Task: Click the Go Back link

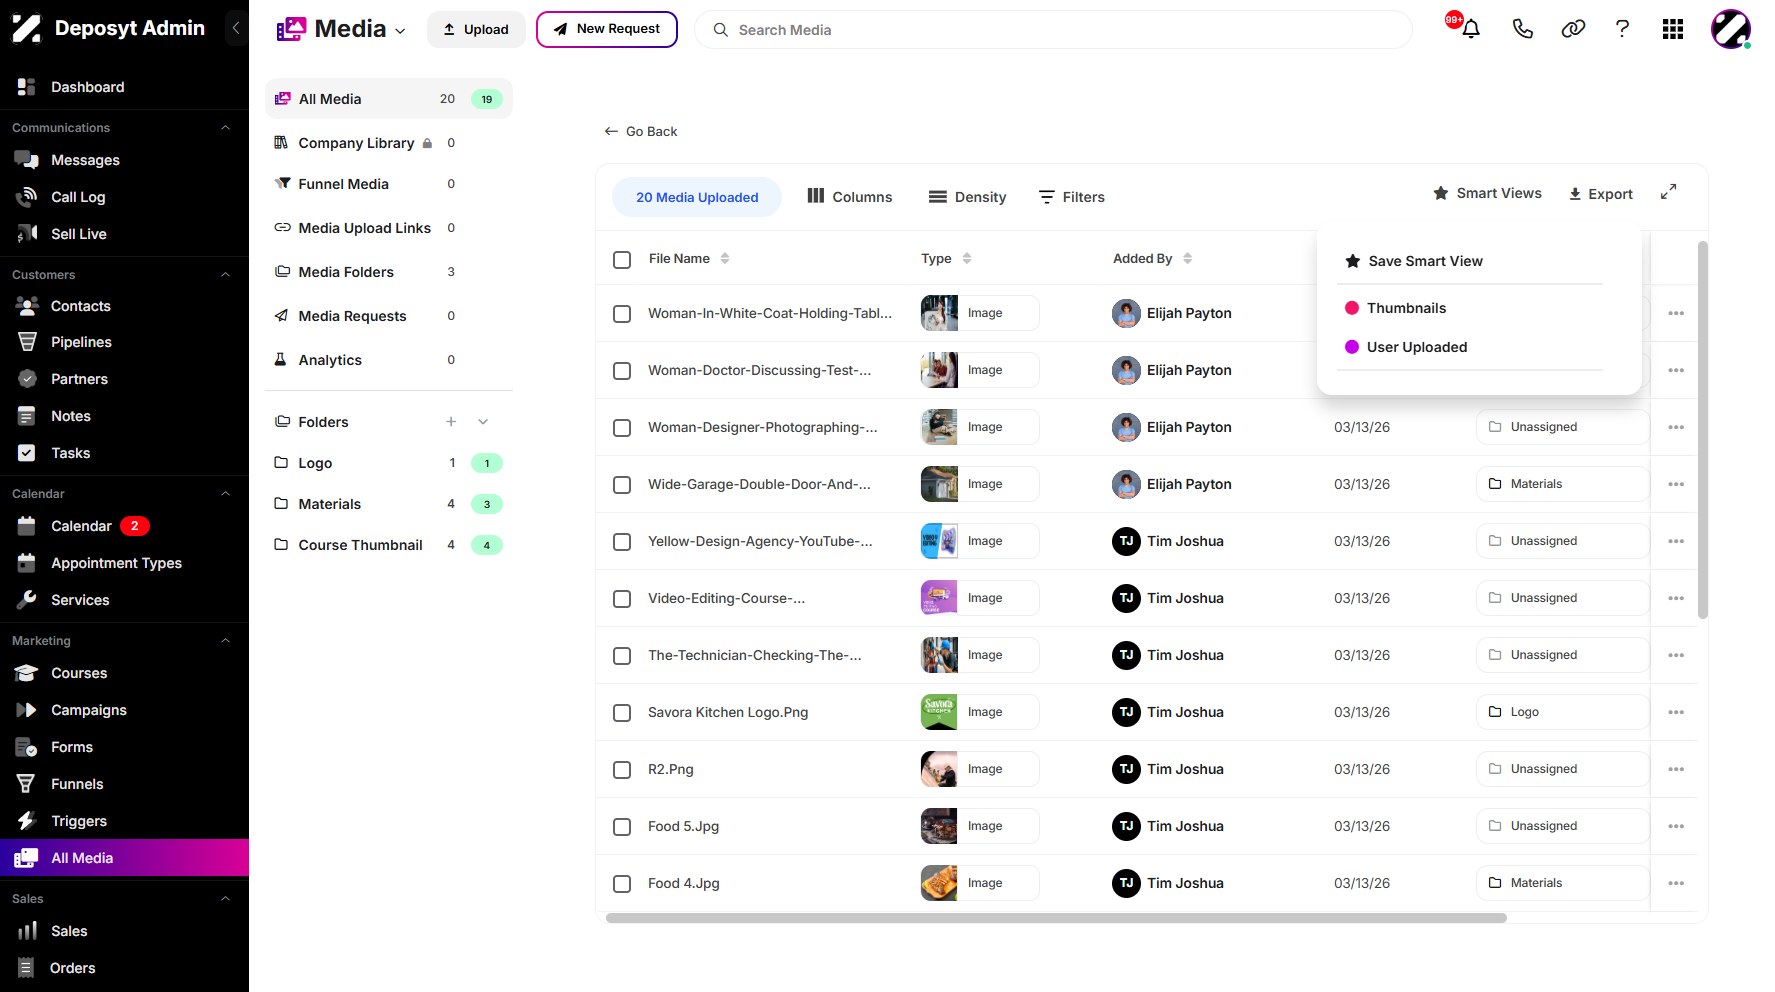Action: click(x=641, y=131)
